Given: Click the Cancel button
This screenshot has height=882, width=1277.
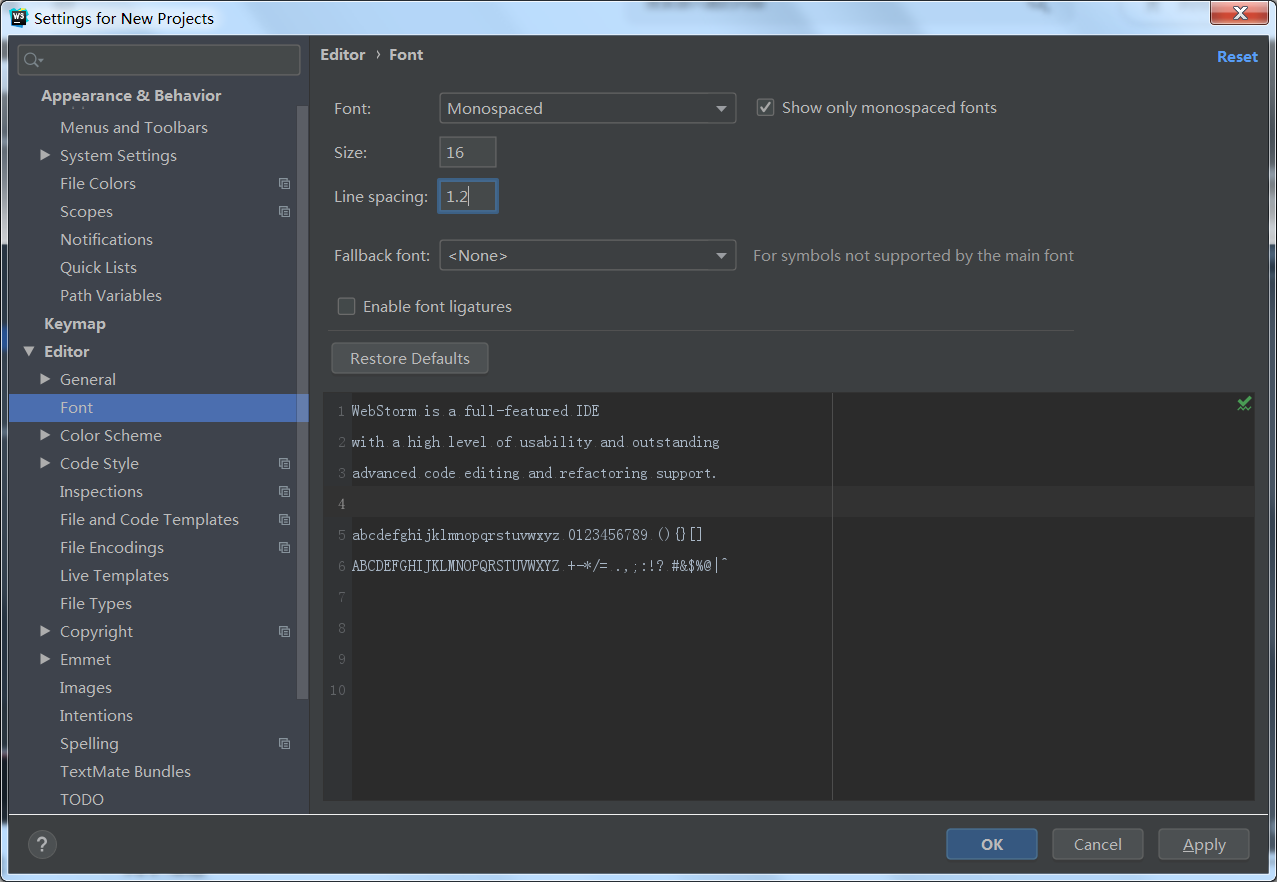Looking at the screenshot, I should [x=1098, y=844].
